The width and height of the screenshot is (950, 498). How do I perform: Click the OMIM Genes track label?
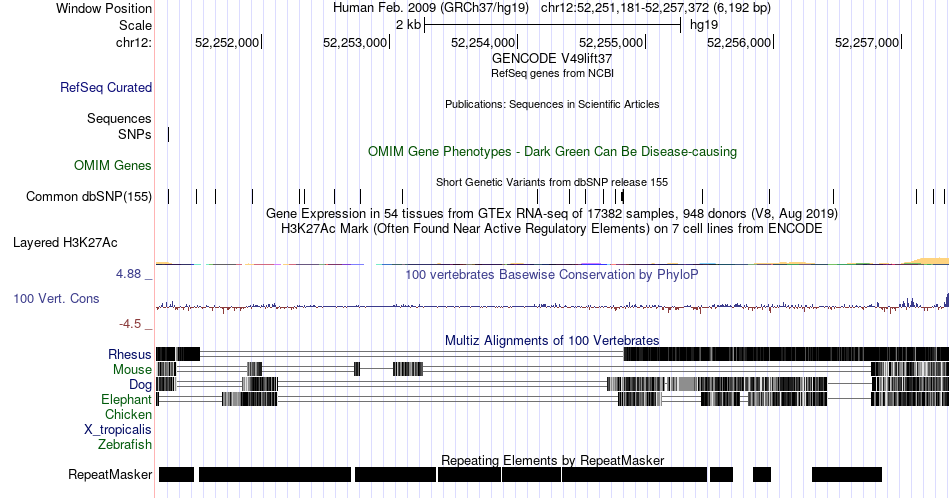[x=113, y=165]
